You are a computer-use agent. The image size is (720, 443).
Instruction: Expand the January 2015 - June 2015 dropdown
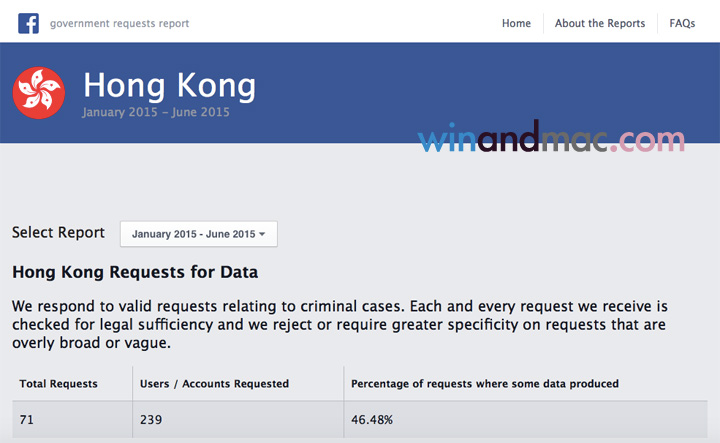tap(198, 234)
